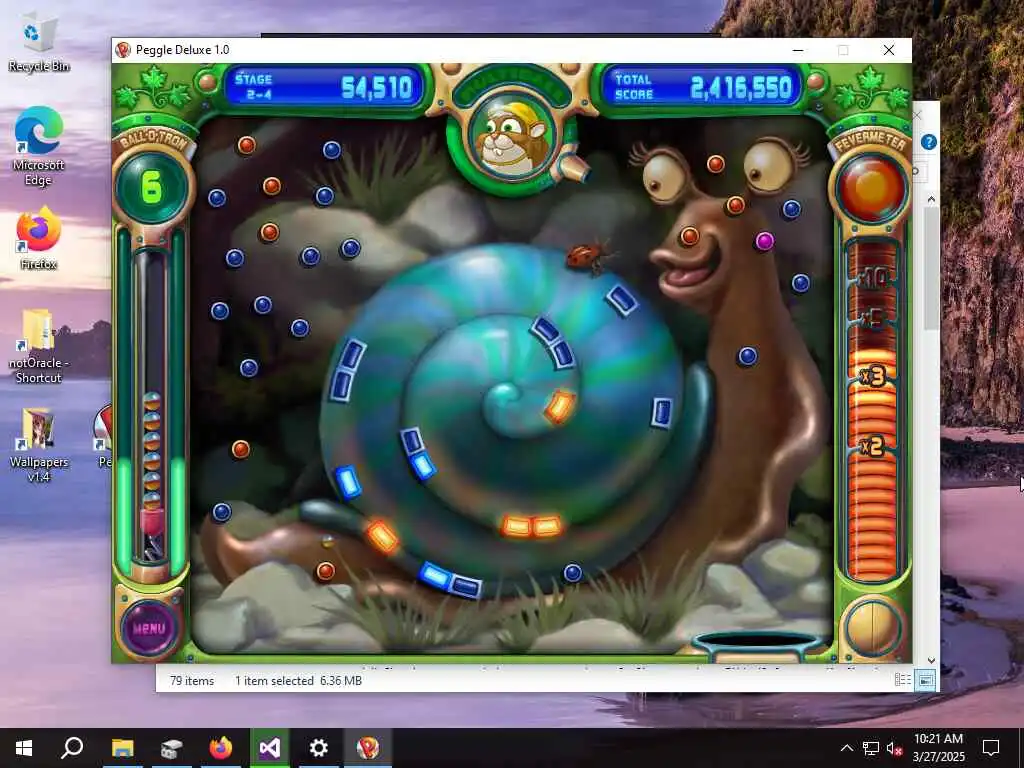Select the Microsoft Edge desktop shortcut
Viewport: 1024px width, 768px height.
pyautogui.click(x=39, y=146)
